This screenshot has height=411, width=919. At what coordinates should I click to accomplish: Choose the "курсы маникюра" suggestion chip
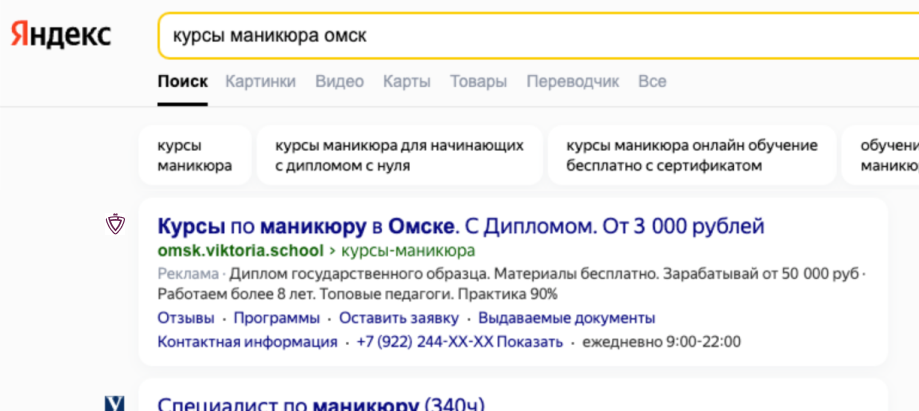(195, 155)
